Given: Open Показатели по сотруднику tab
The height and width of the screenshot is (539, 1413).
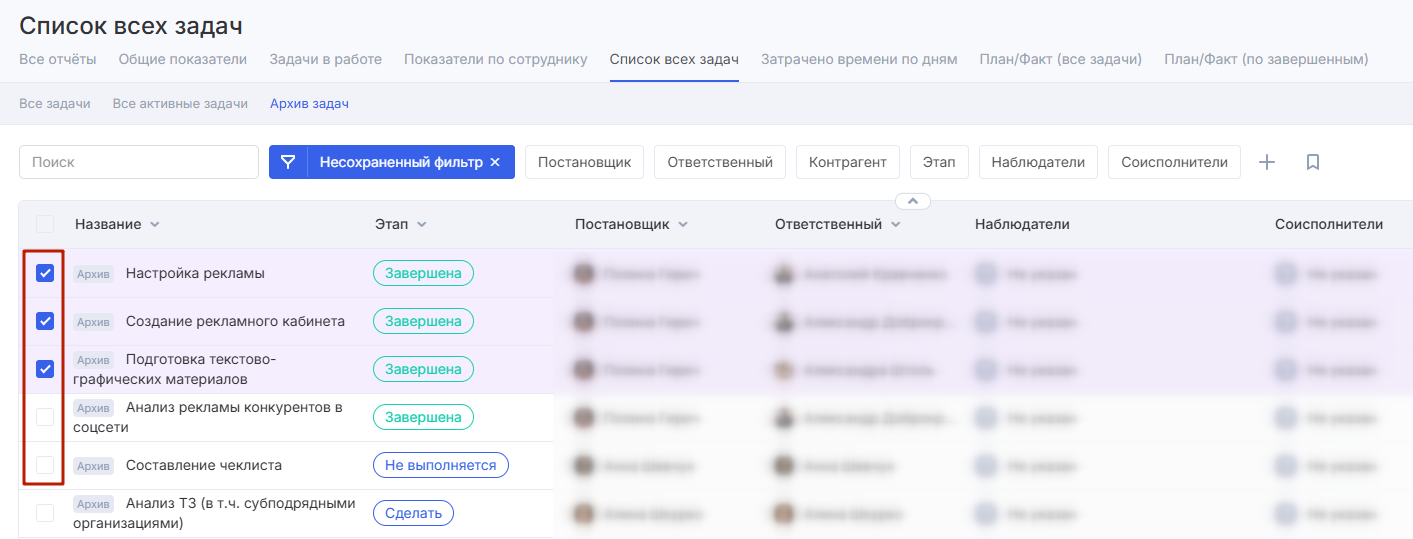Looking at the screenshot, I should [x=496, y=59].
